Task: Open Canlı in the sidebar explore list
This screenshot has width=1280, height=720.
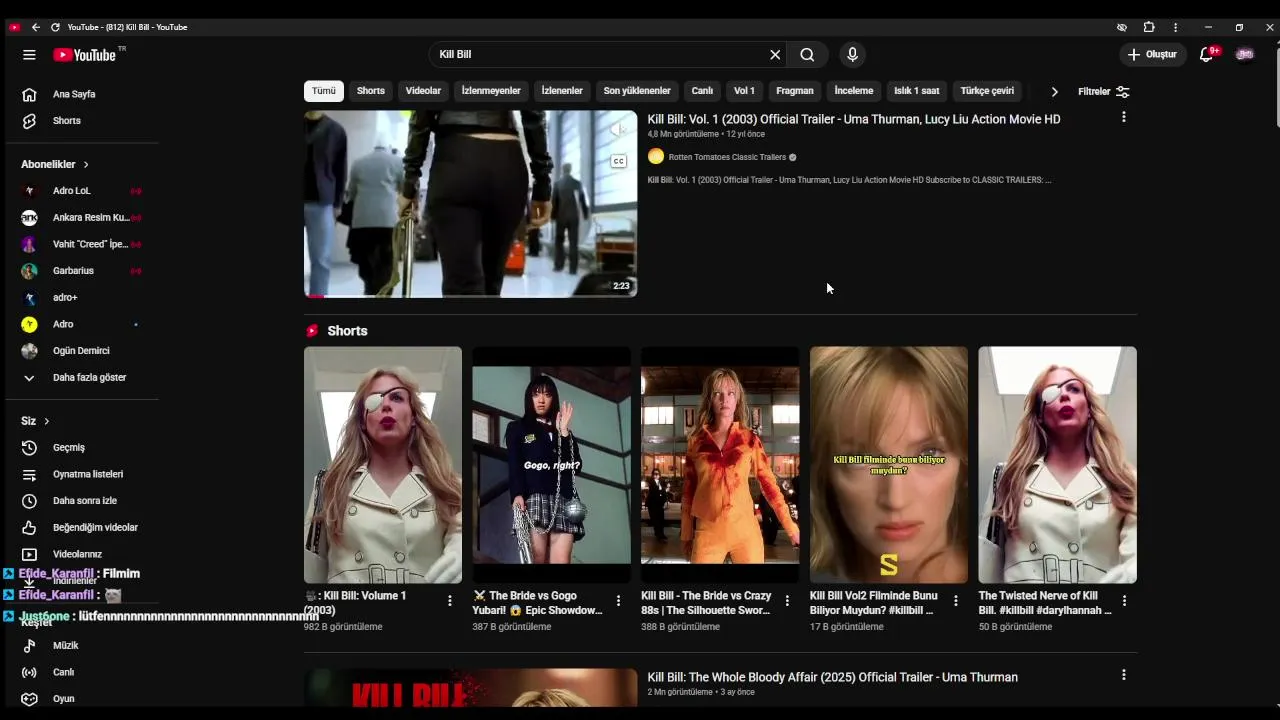Action: 80,672
